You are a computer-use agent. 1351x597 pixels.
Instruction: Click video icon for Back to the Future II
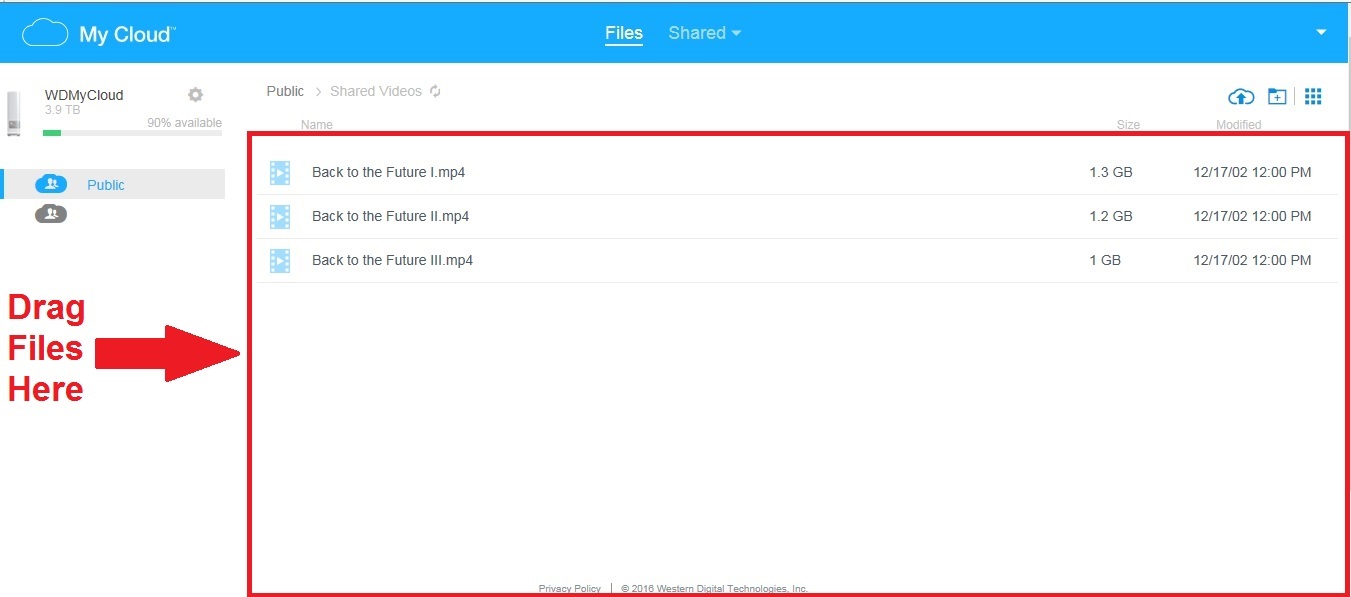(x=280, y=216)
